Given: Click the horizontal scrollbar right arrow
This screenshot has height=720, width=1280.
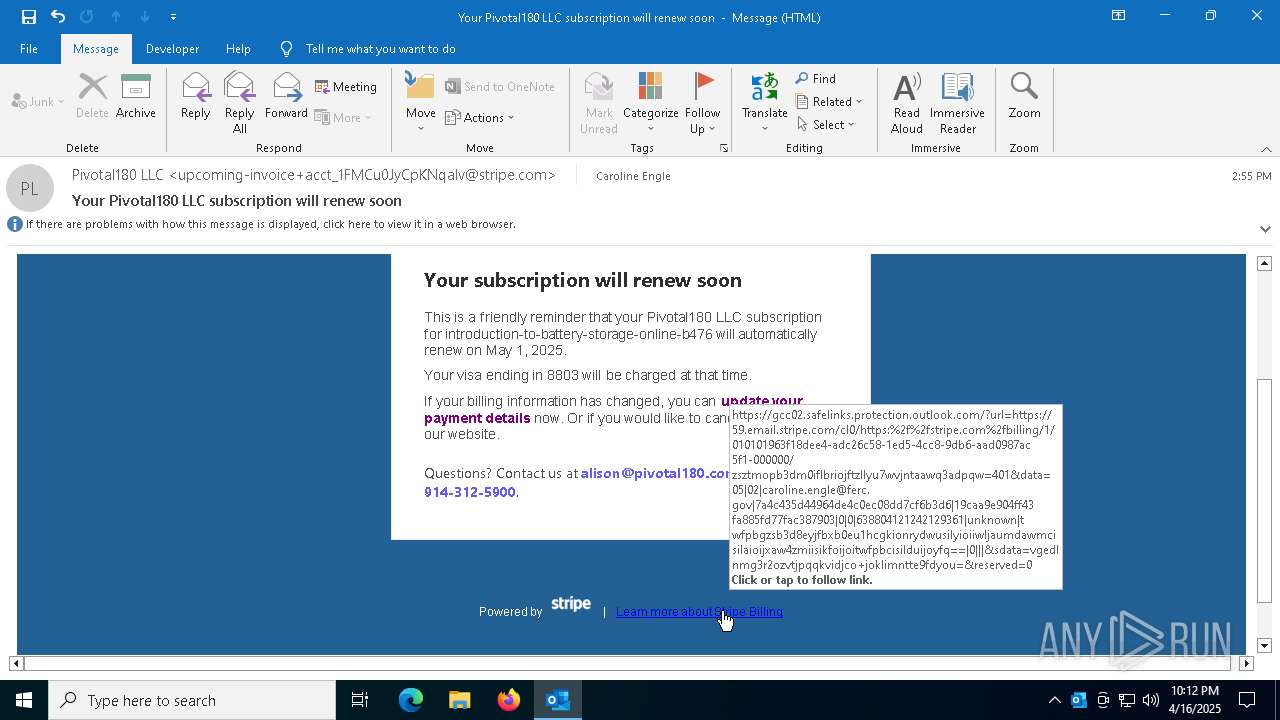Looking at the screenshot, I should (1246, 663).
